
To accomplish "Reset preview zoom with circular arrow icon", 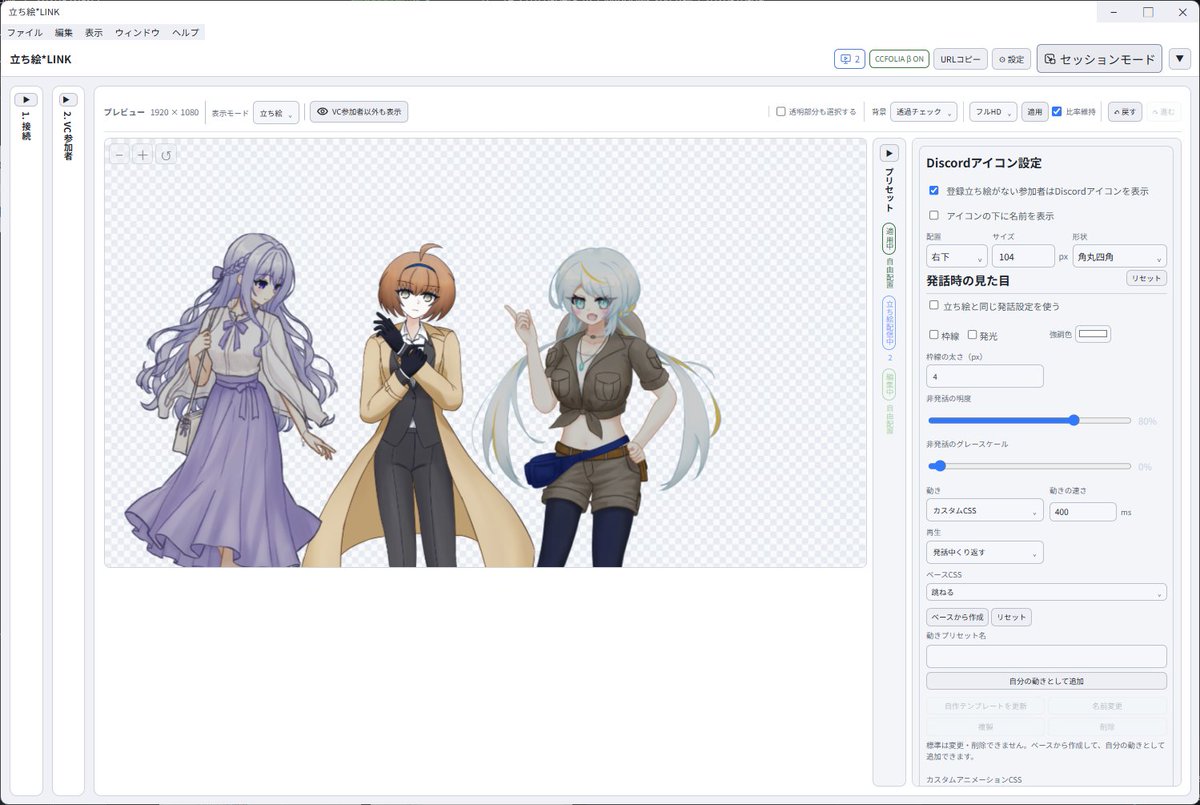I will click(x=167, y=154).
